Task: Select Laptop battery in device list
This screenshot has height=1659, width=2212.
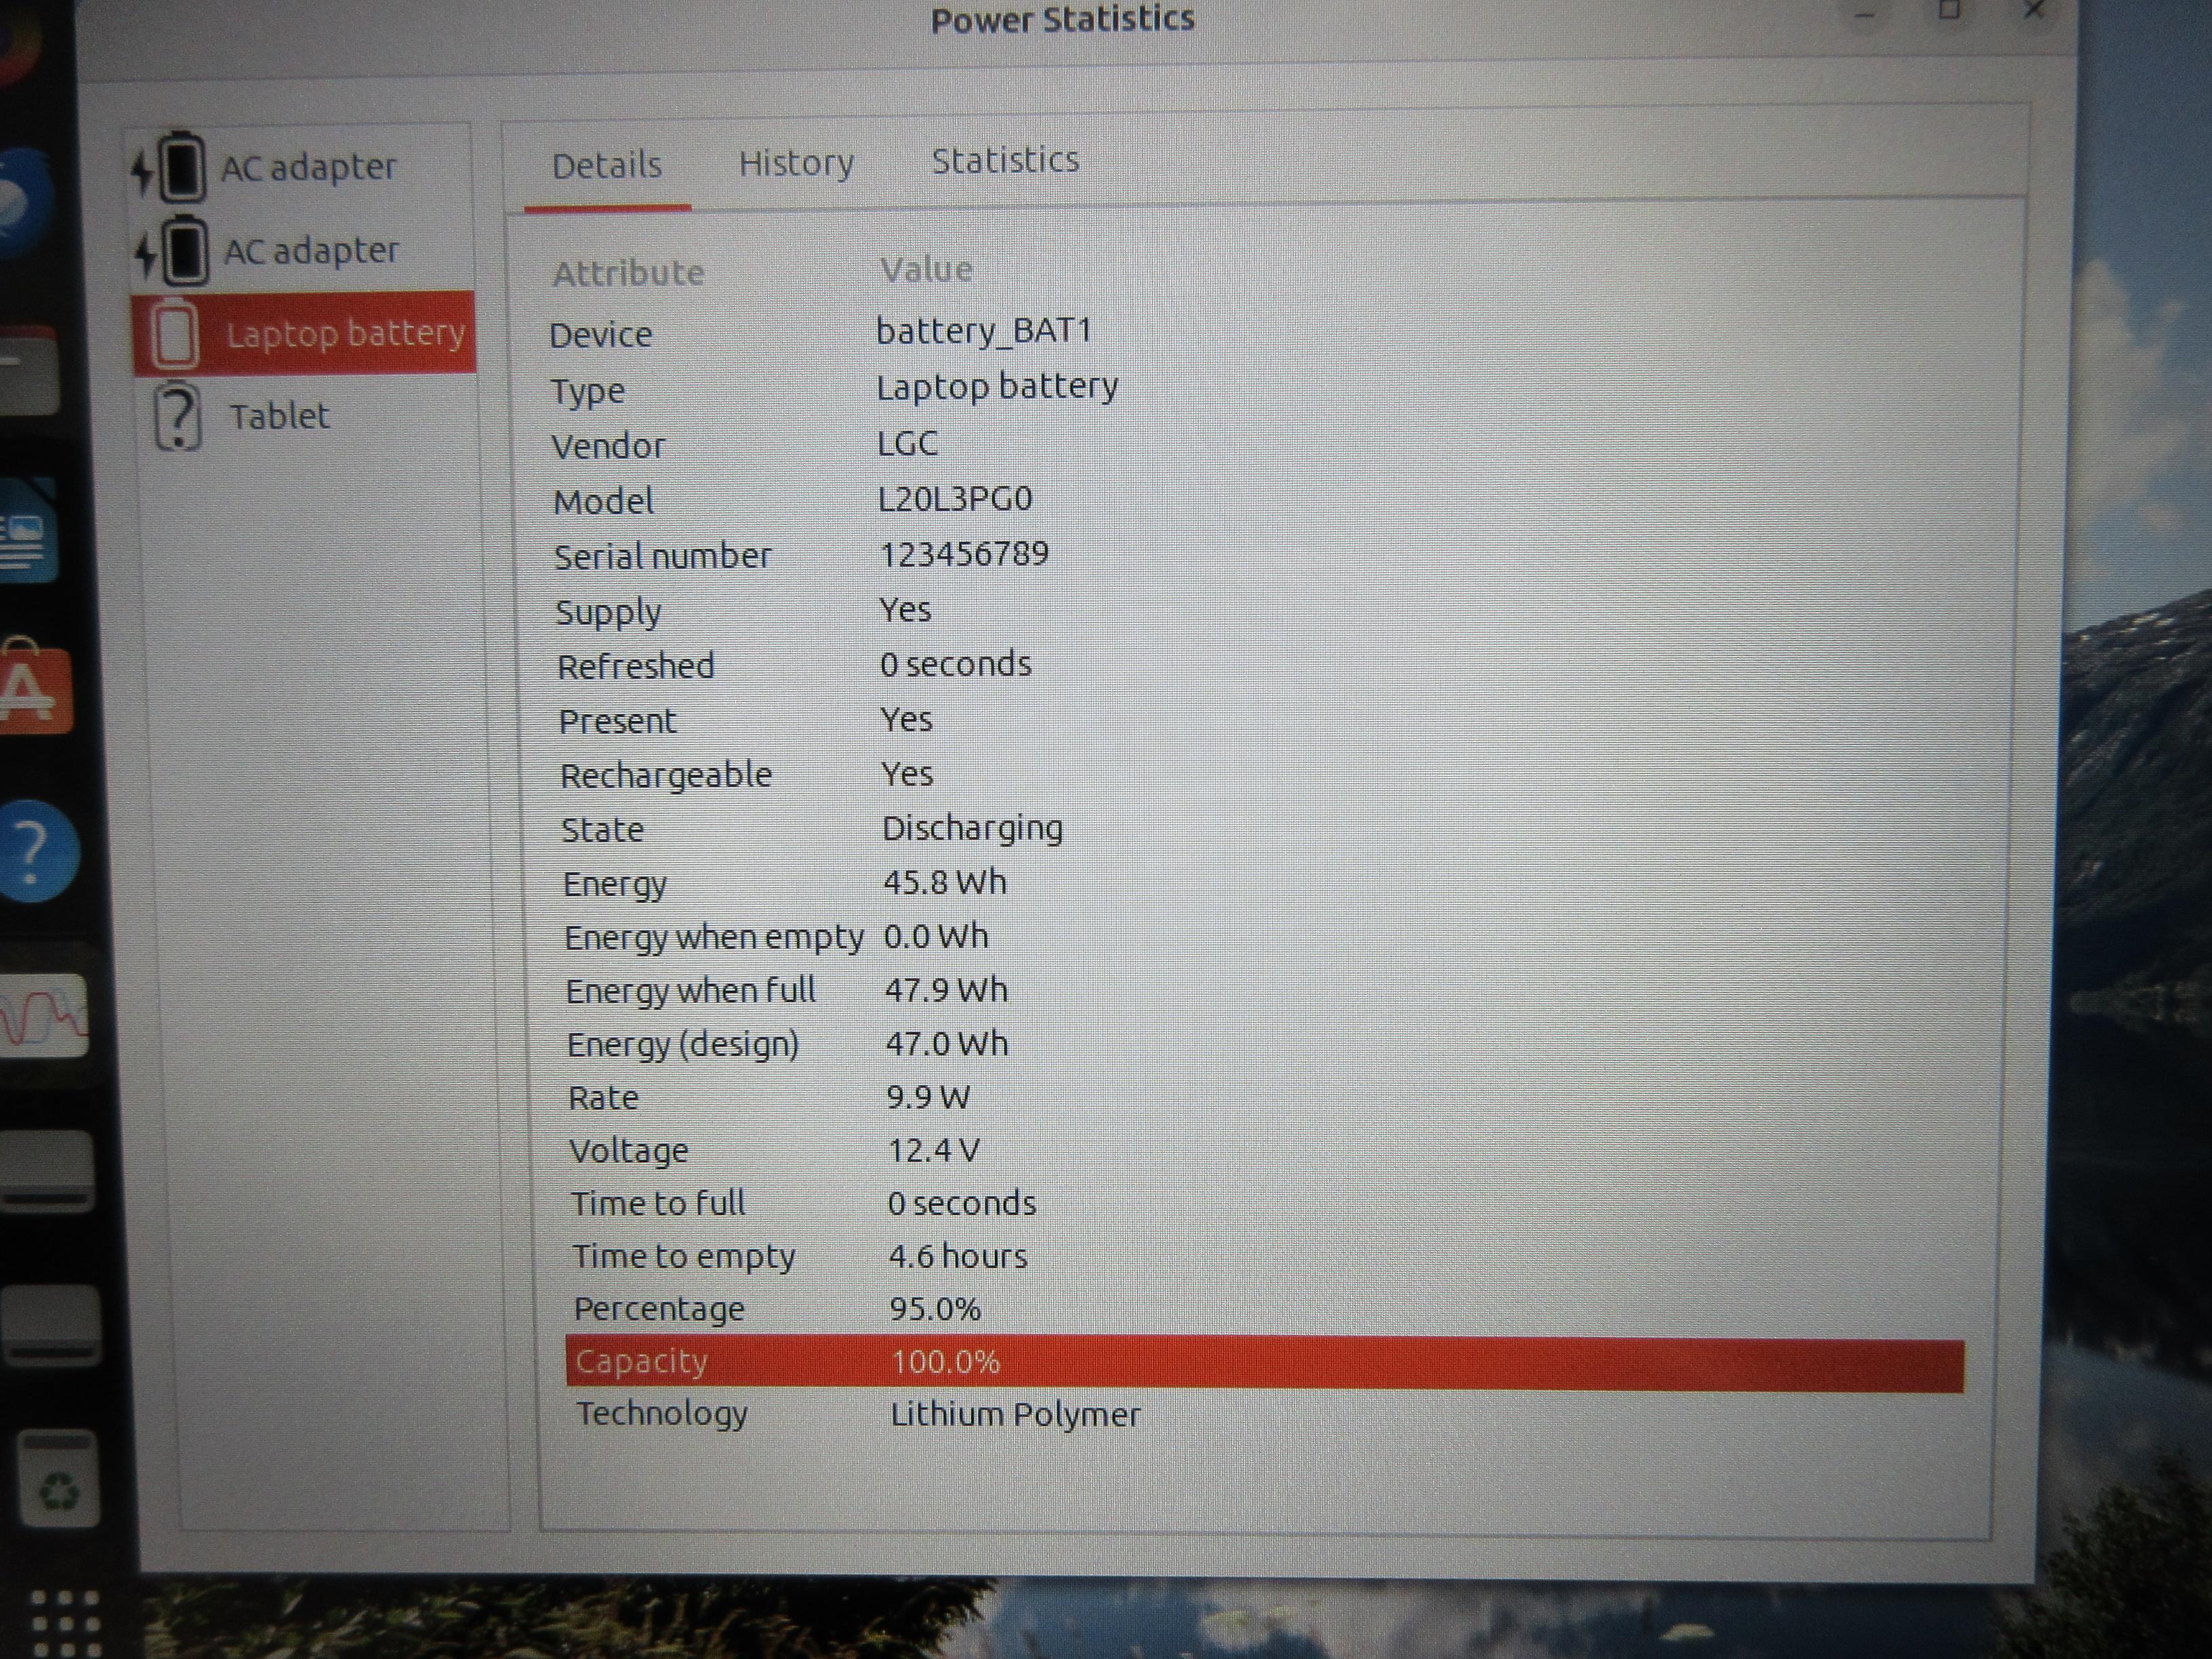Action: (304, 333)
